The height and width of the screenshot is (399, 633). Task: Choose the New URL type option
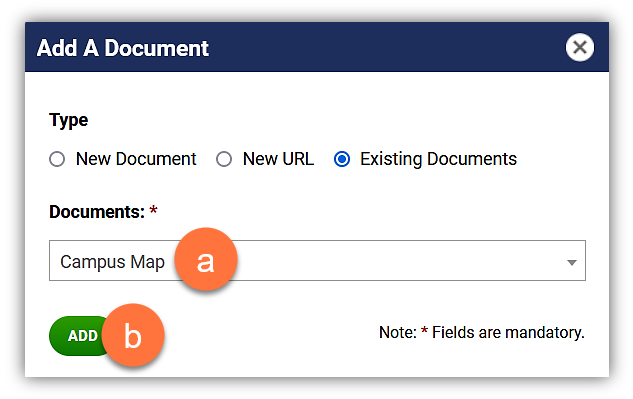pyautogui.click(x=224, y=159)
